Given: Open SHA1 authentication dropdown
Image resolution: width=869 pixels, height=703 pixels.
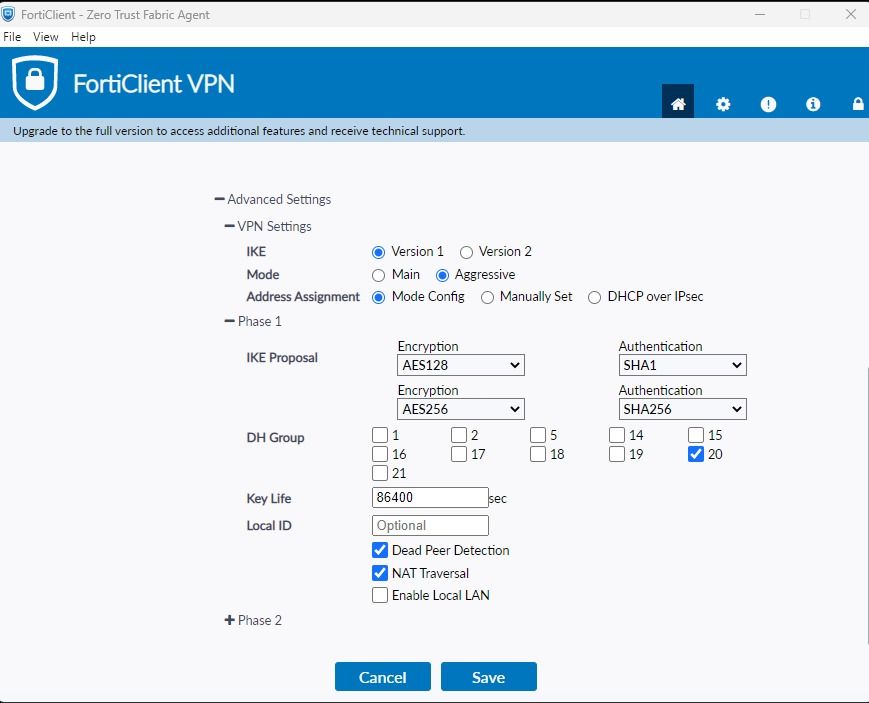Looking at the screenshot, I should (x=682, y=365).
